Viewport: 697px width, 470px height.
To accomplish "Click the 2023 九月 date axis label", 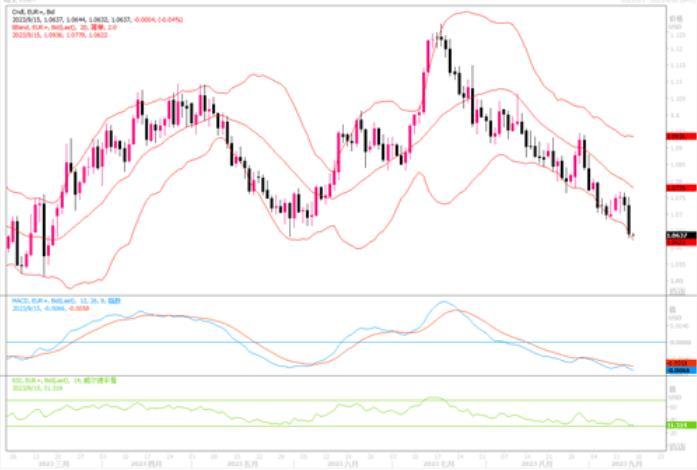I will click(627, 463).
